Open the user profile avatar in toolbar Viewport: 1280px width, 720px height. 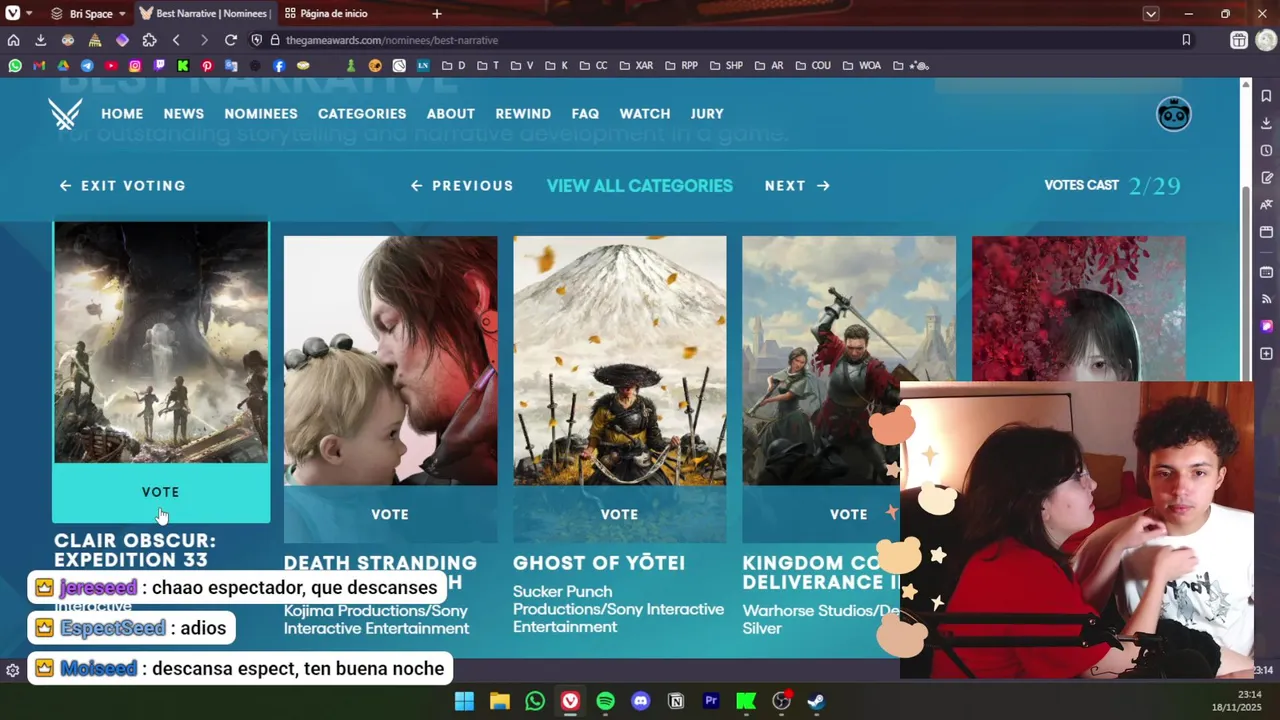click(x=1266, y=40)
